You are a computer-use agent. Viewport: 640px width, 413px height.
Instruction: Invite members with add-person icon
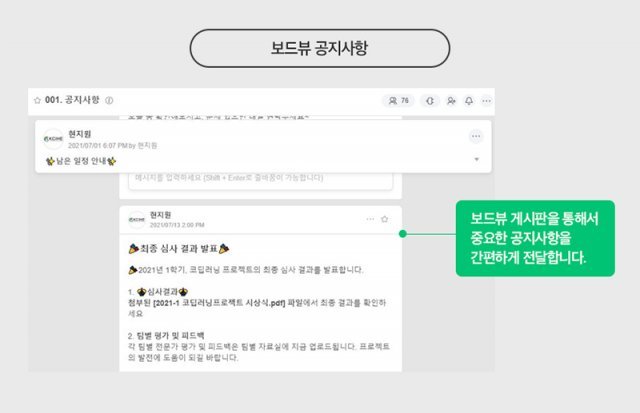[x=451, y=100]
